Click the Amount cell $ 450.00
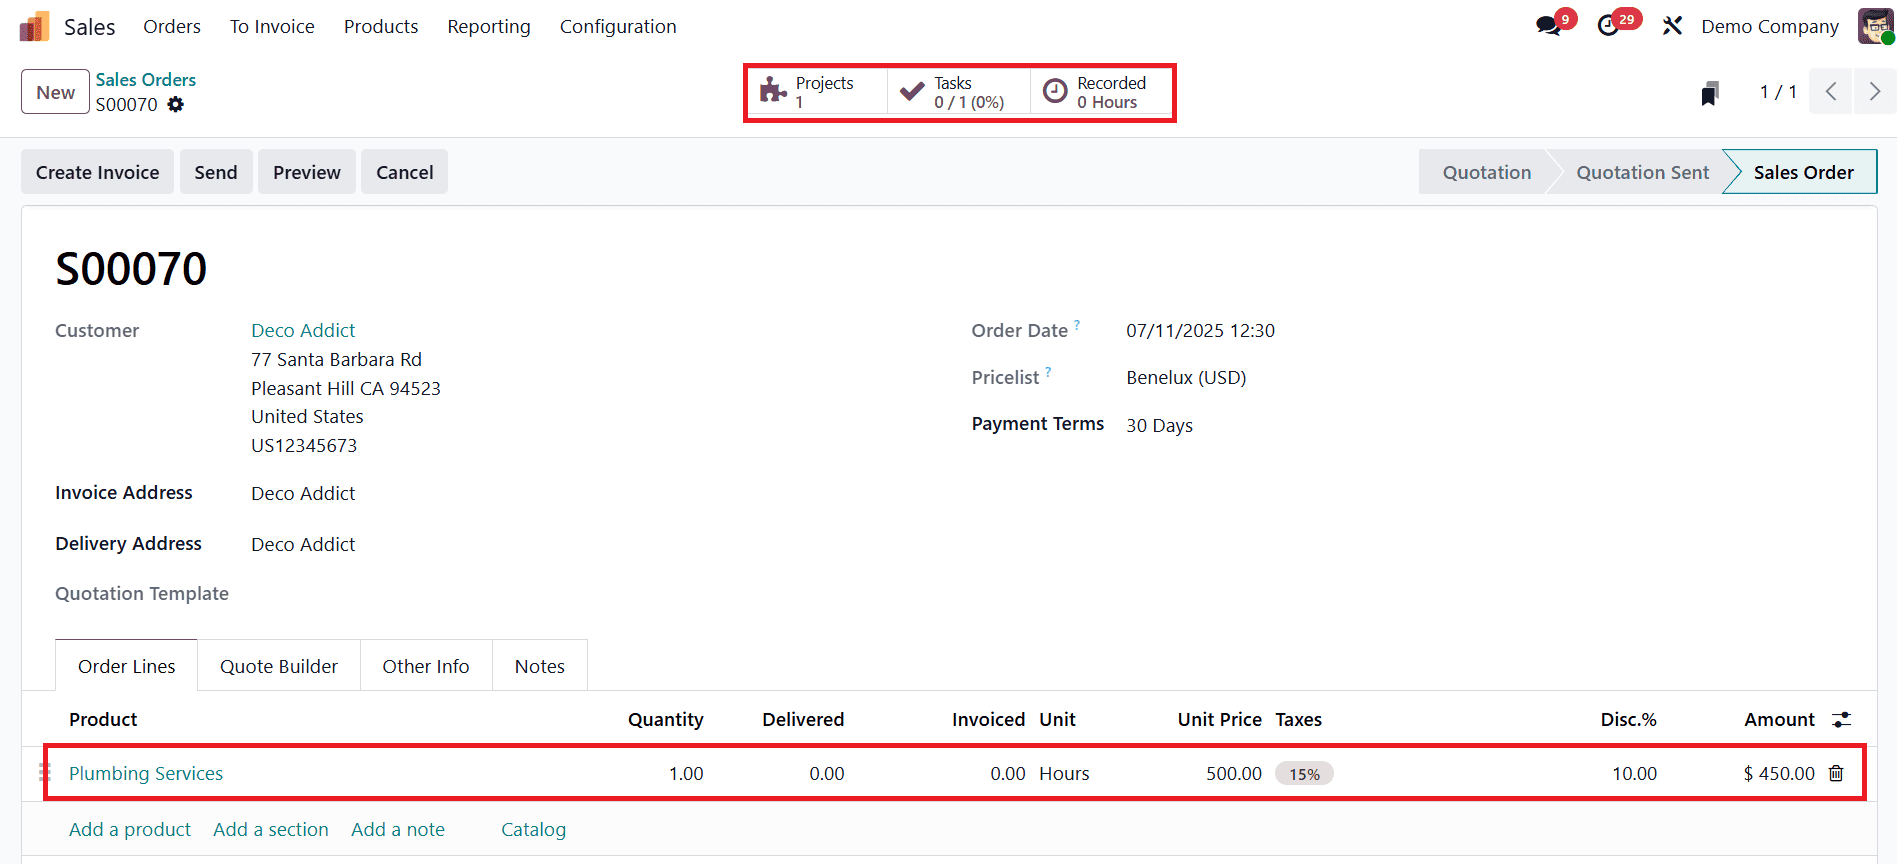Viewport: 1897px width, 864px height. [1779, 773]
